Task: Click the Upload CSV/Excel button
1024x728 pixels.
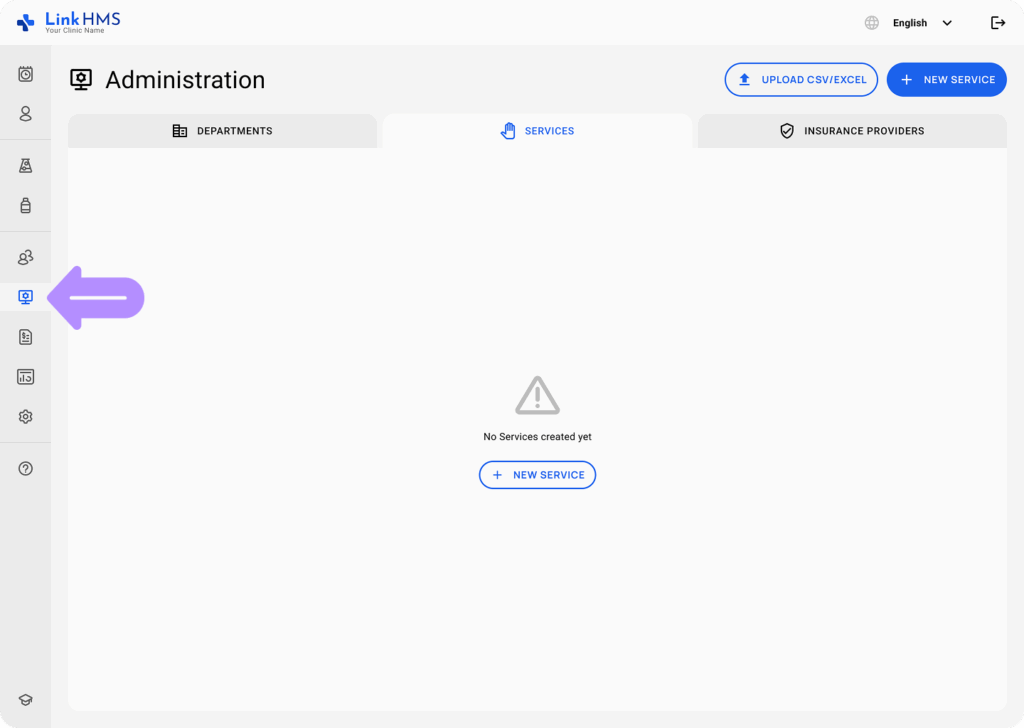Action: click(801, 80)
